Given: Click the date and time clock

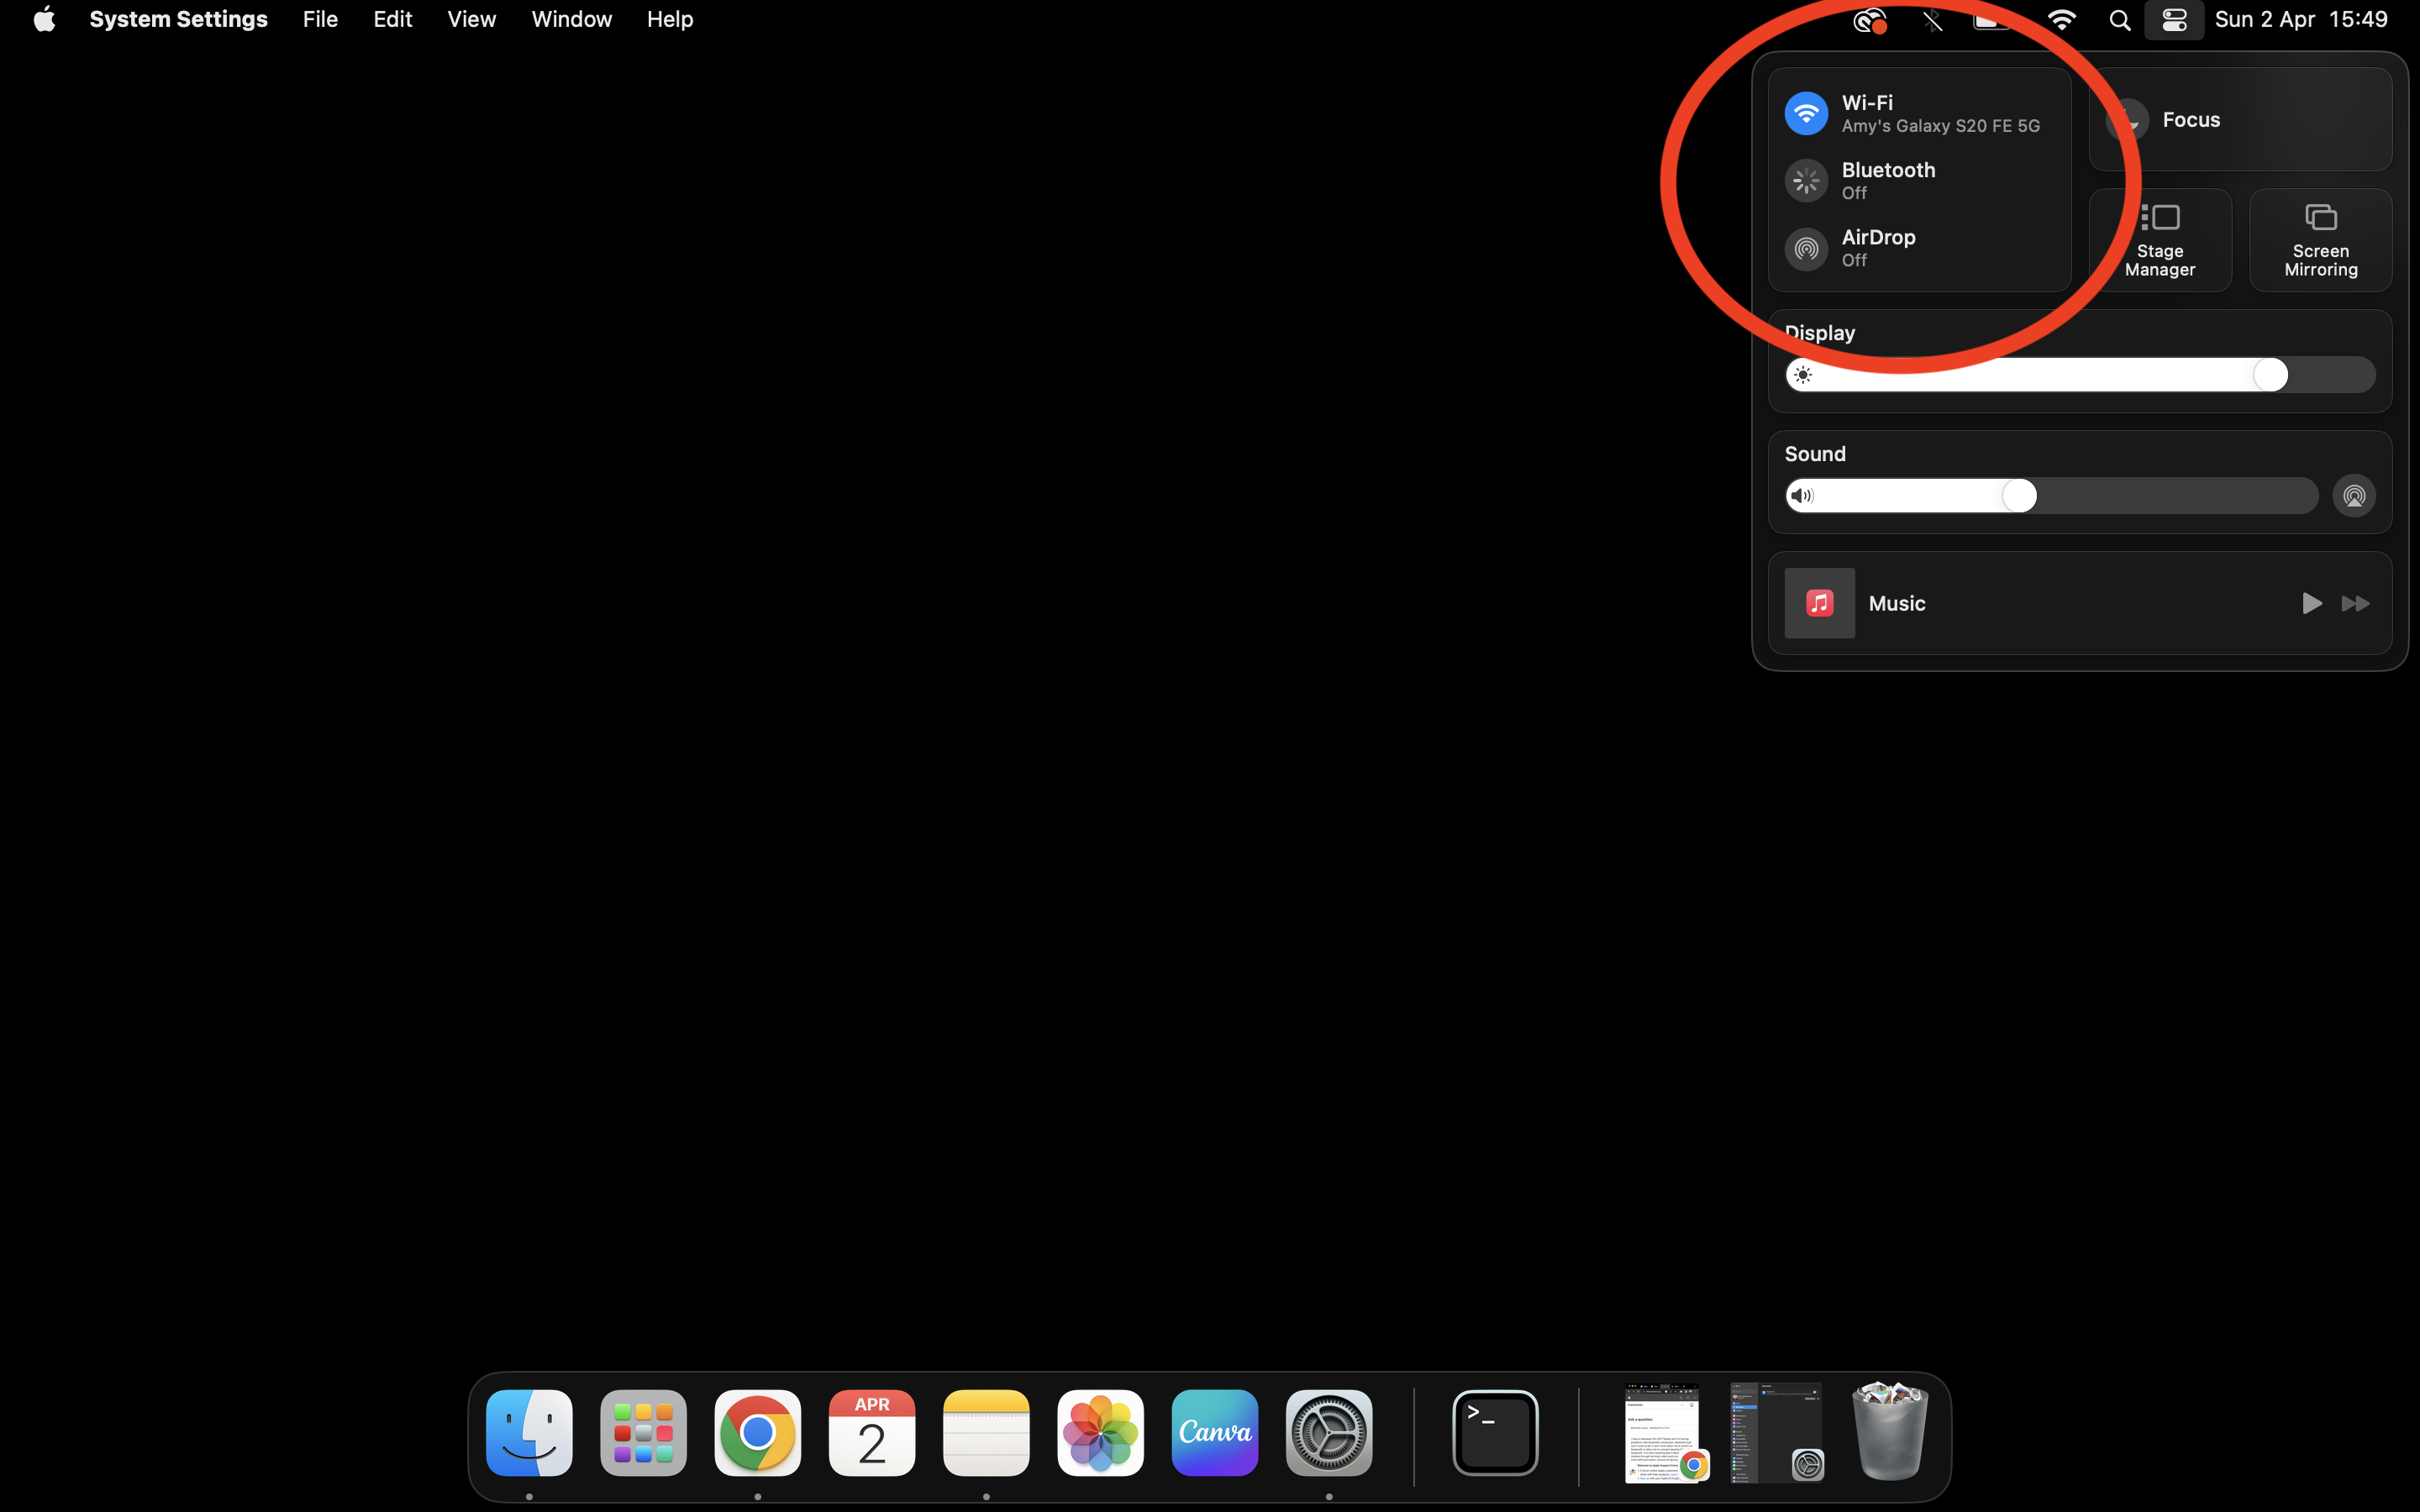Looking at the screenshot, I should [2300, 20].
